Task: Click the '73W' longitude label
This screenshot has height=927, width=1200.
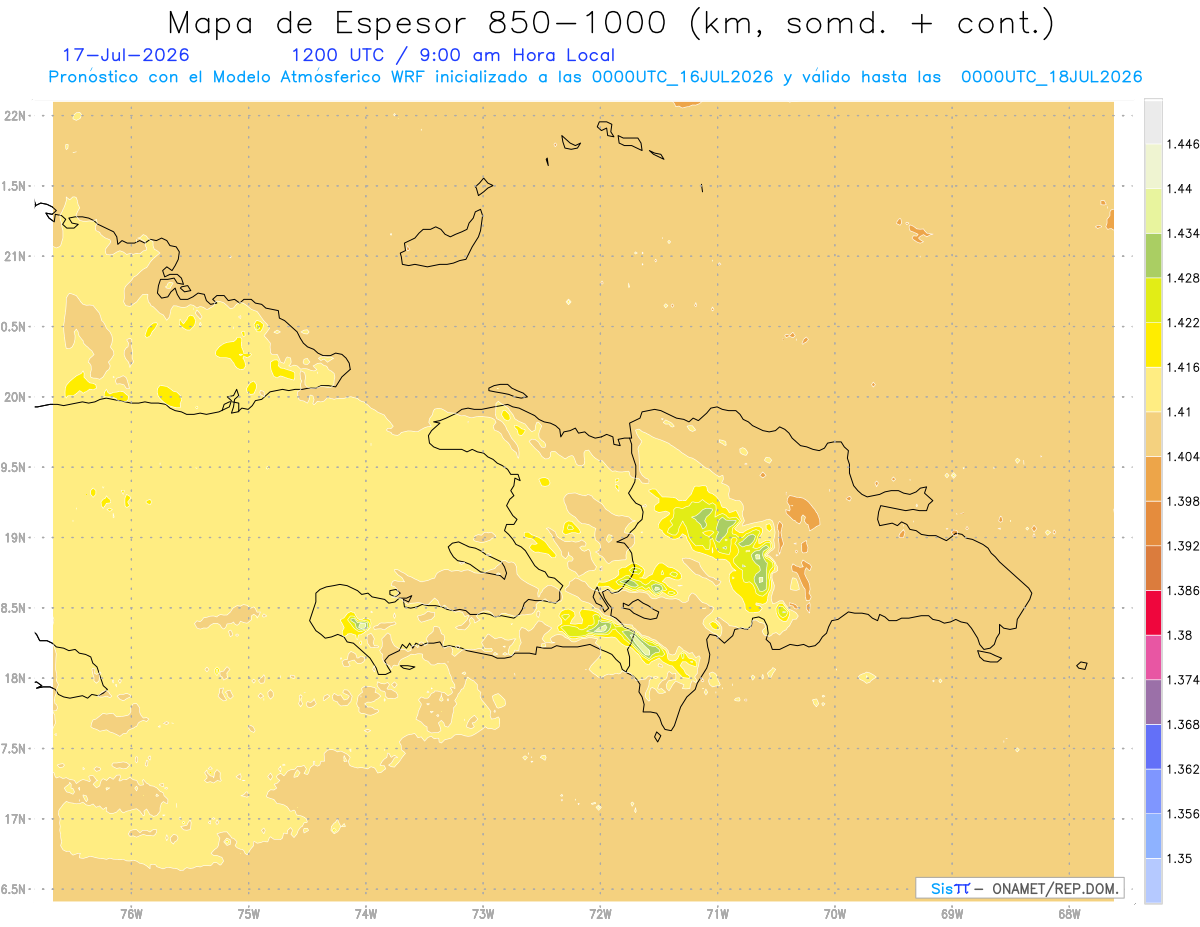Action: pos(483,914)
